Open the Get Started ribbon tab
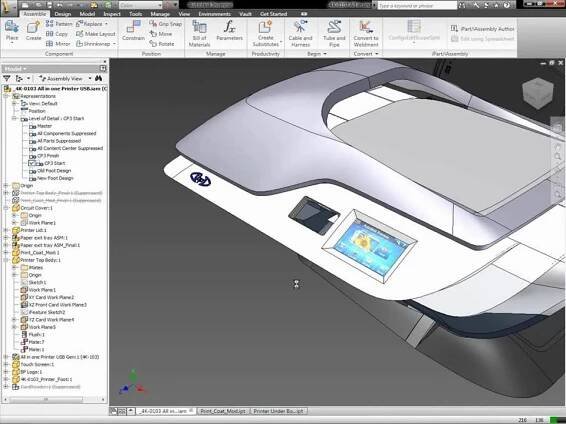This screenshot has height=424, width=566. click(x=274, y=14)
